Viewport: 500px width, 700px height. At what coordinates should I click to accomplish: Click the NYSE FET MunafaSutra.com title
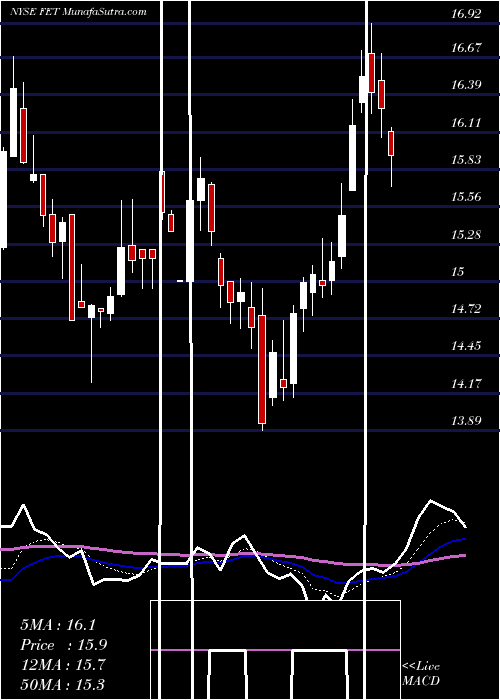(x=79, y=12)
